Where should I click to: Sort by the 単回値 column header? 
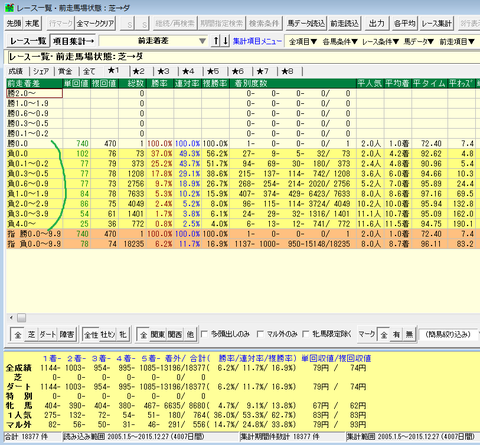point(76,83)
